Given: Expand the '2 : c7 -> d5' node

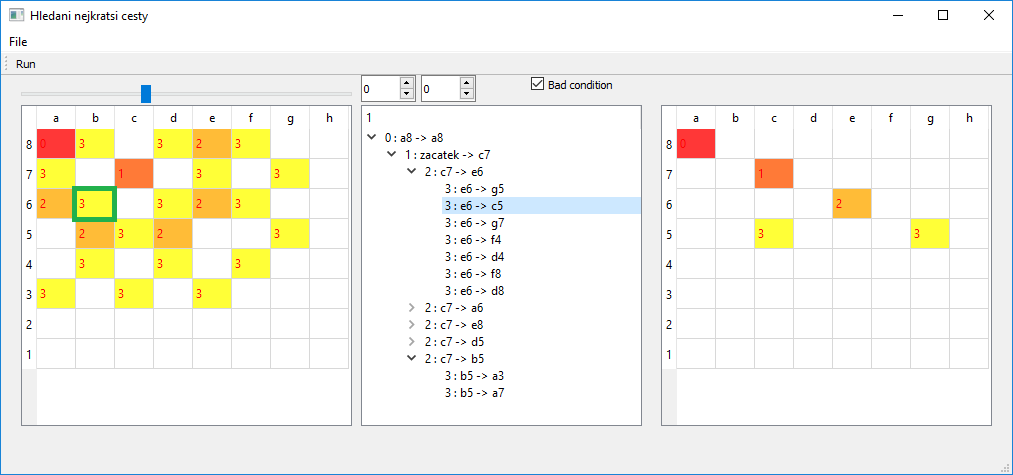Looking at the screenshot, I should [x=412, y=341].
